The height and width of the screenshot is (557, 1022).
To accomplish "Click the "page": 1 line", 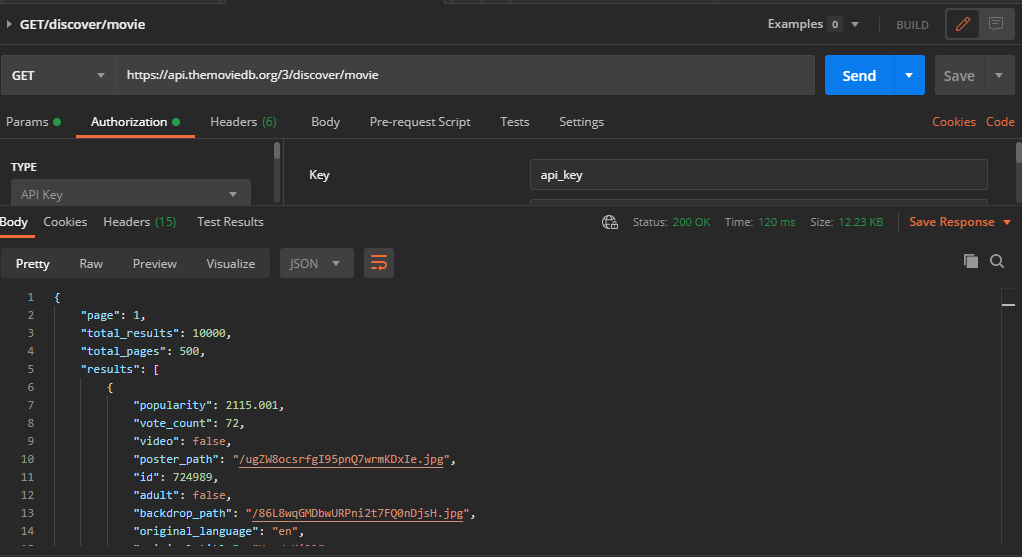I will tap(113, 315).
